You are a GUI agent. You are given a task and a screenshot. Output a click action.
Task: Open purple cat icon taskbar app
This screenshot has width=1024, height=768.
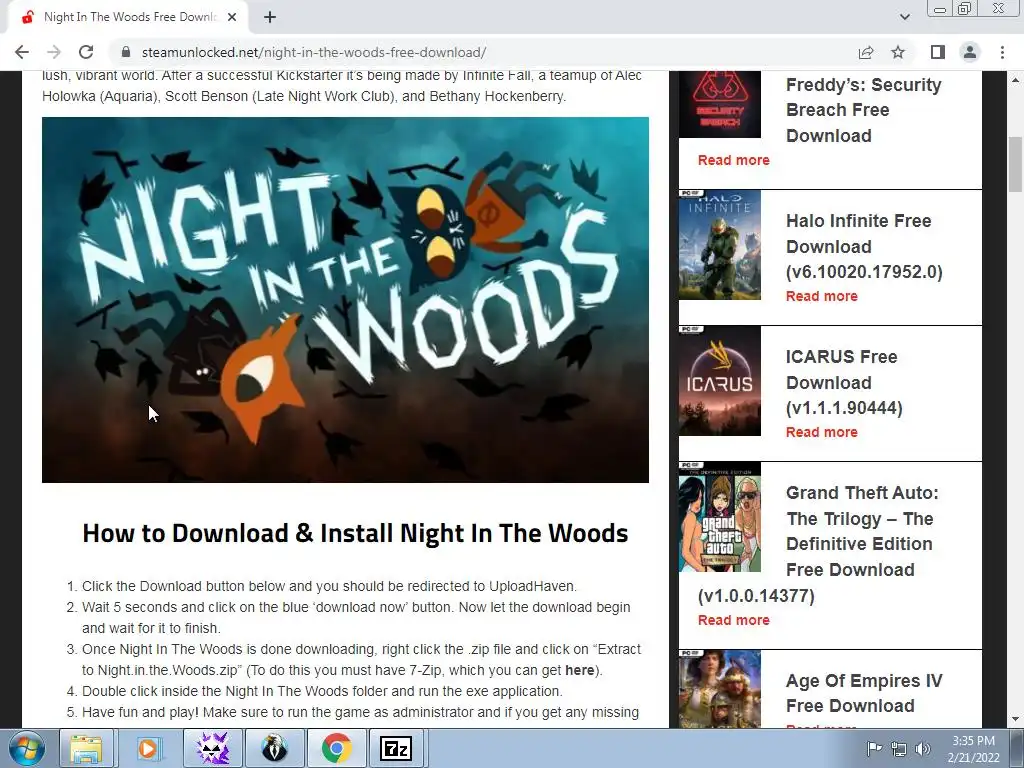point(212,748)
